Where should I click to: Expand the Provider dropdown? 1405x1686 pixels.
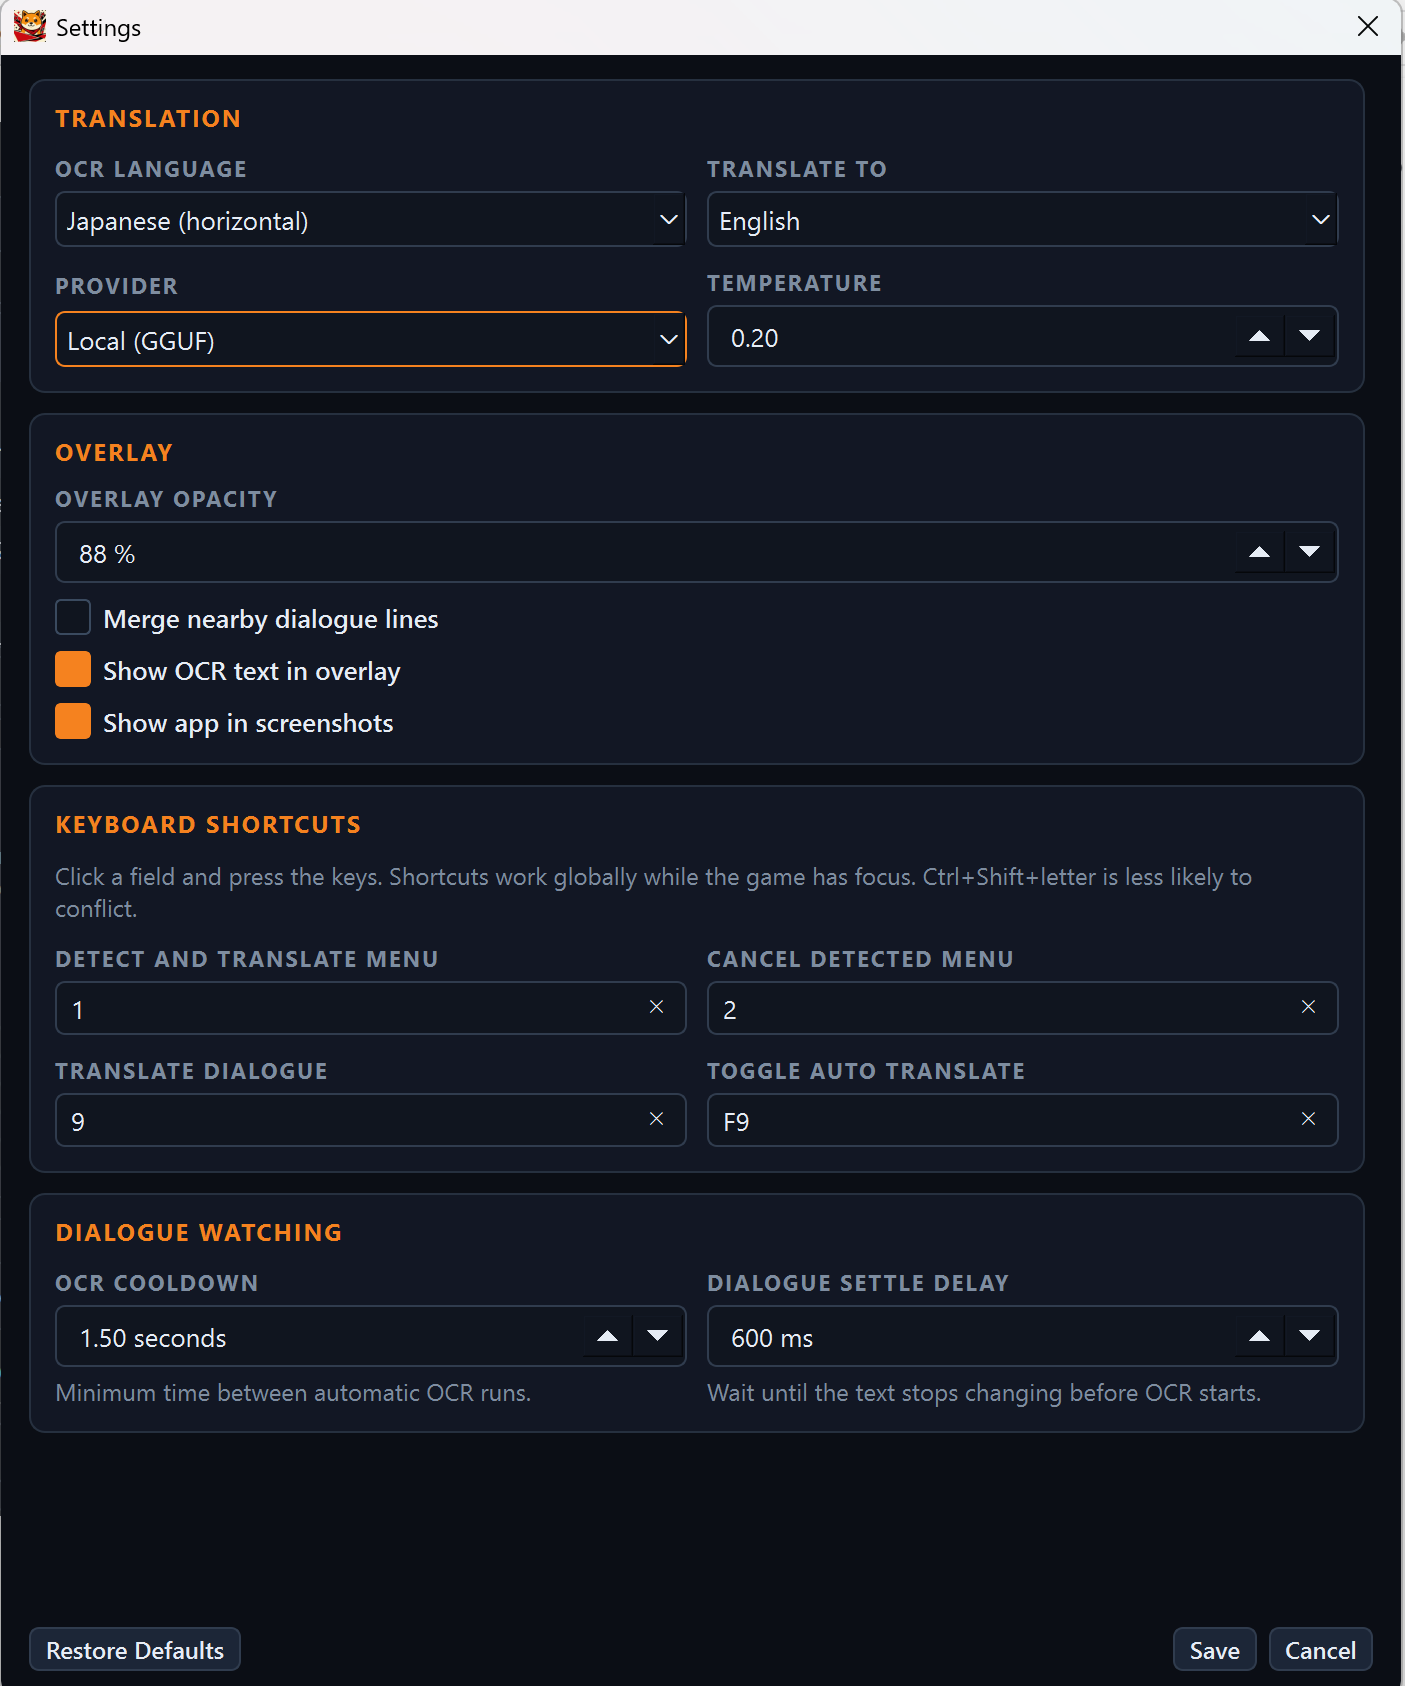coord(370,340)
